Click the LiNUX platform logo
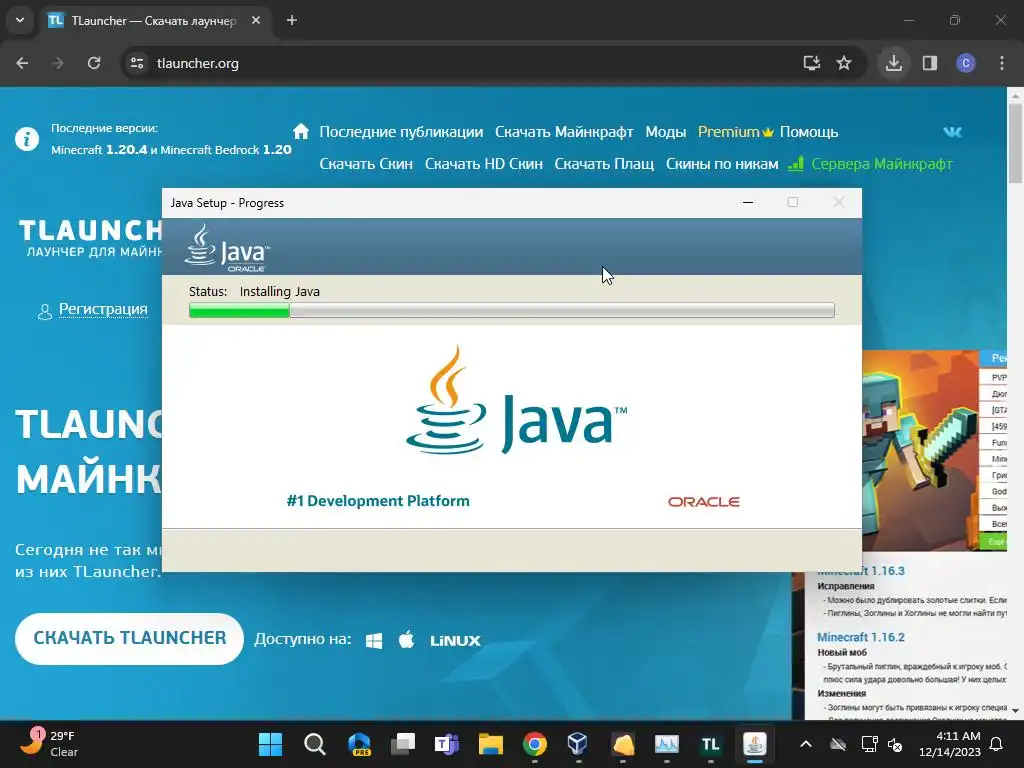 [x=455, y=641]
